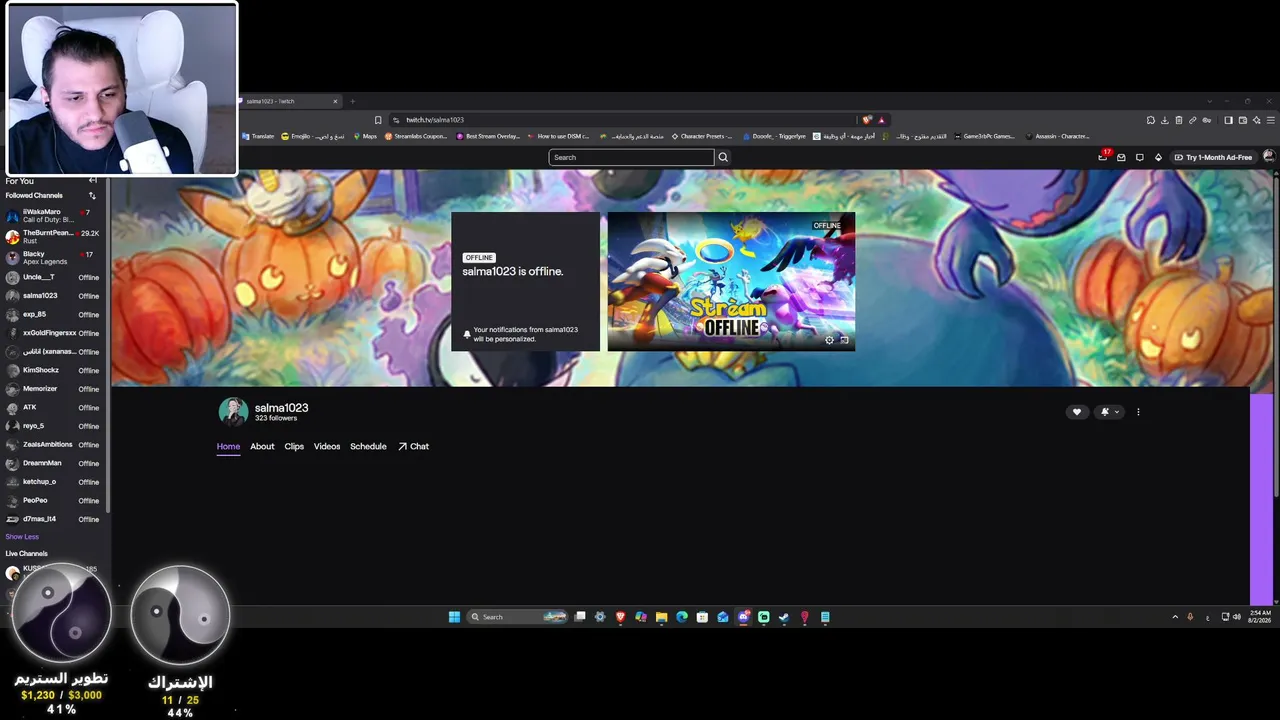The image size is (1280, 720).
Task: Open the Chat popout link
Action: (413, 447)
